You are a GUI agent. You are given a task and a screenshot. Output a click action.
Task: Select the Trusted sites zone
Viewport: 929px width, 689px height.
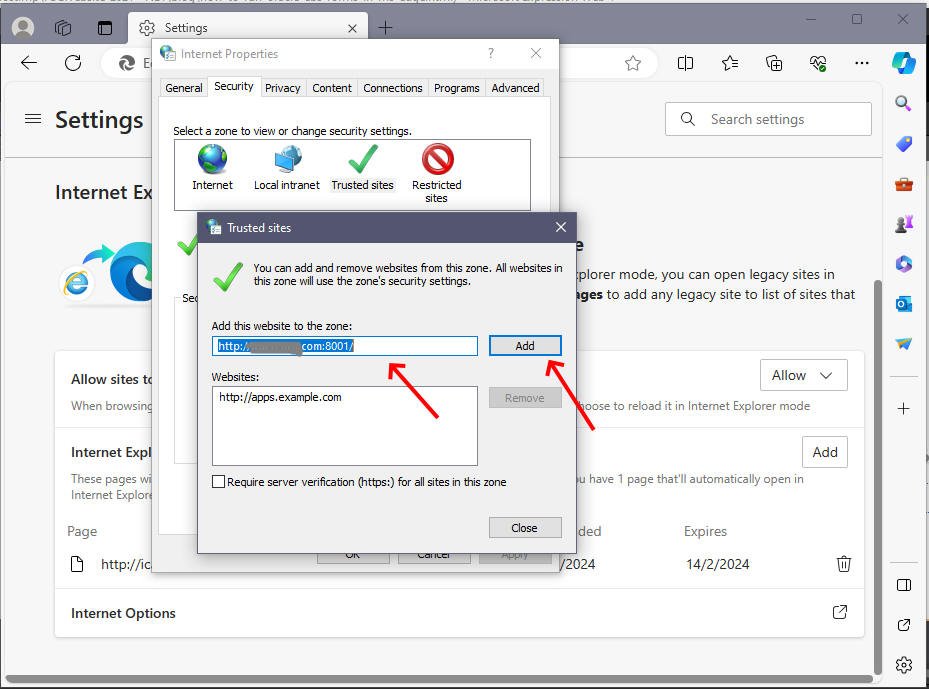click(x=363, y=168)
